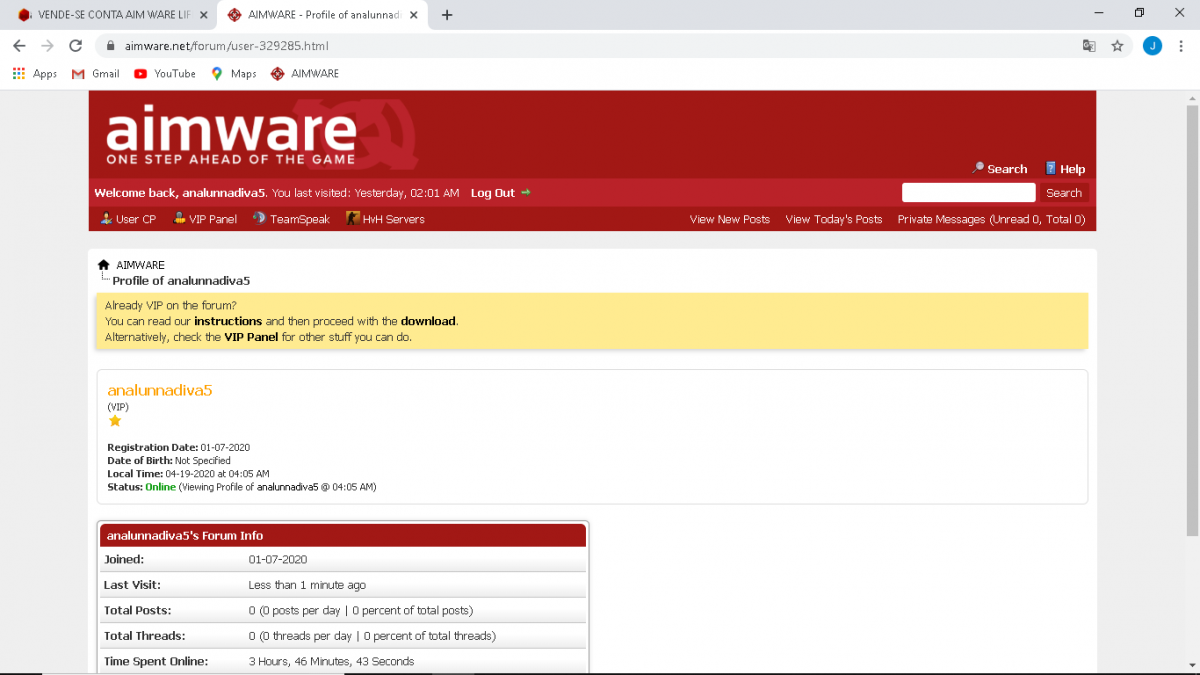The image size is (1200, 675).
Task: Switch to the VENDE-SE CONTA AIM WARE tab
Action: point(113,15)
